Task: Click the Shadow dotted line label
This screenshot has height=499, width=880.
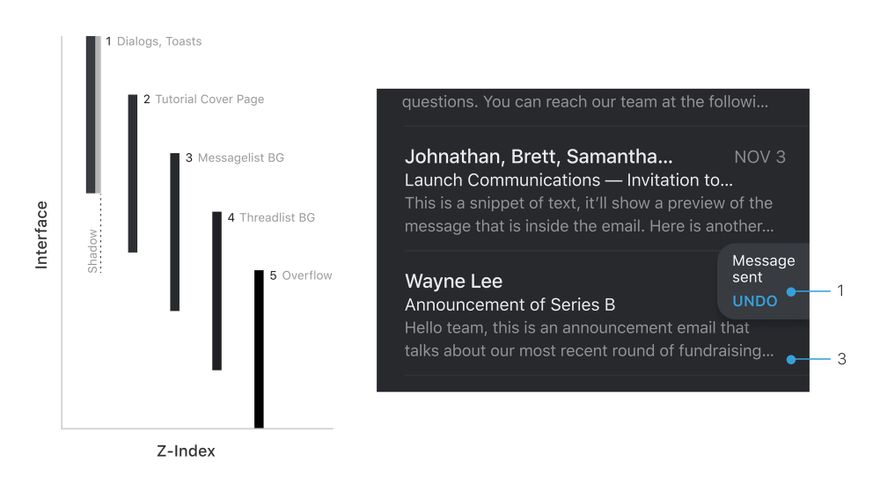Action: [93, 251]
